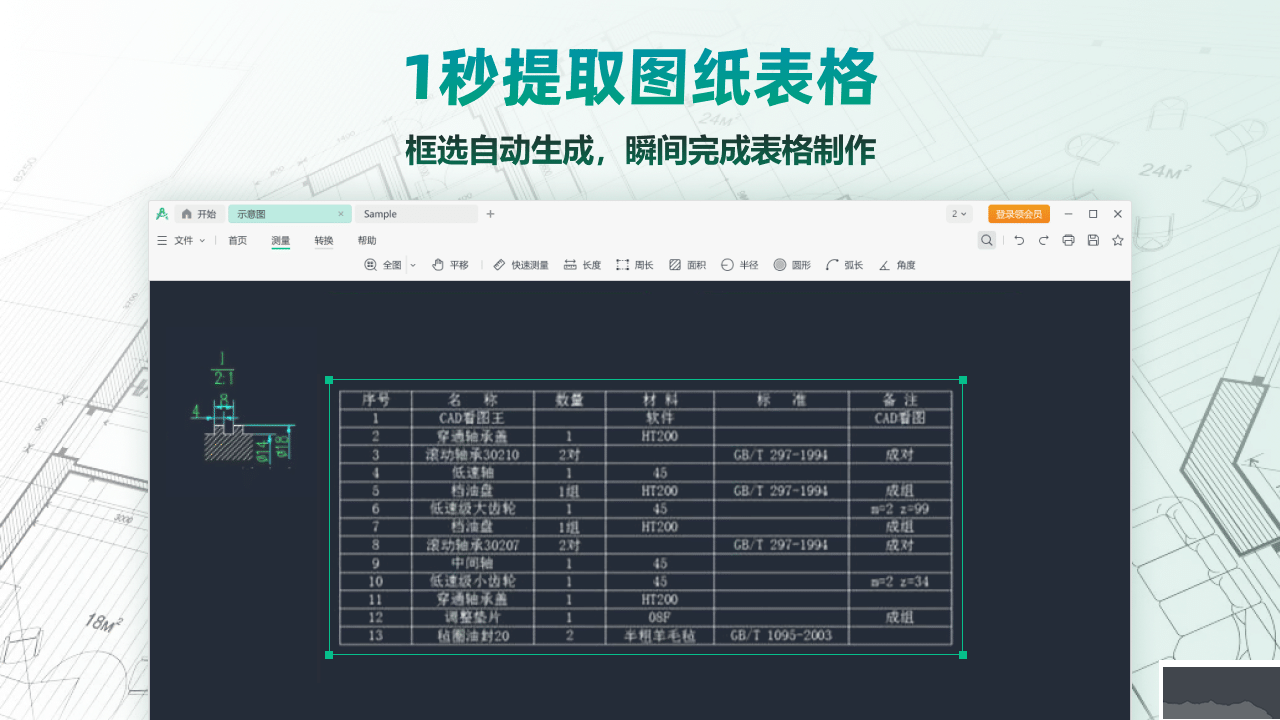Select the 面积 area tool
Viewport: 1280px width, 720px height.
[687, 265]
